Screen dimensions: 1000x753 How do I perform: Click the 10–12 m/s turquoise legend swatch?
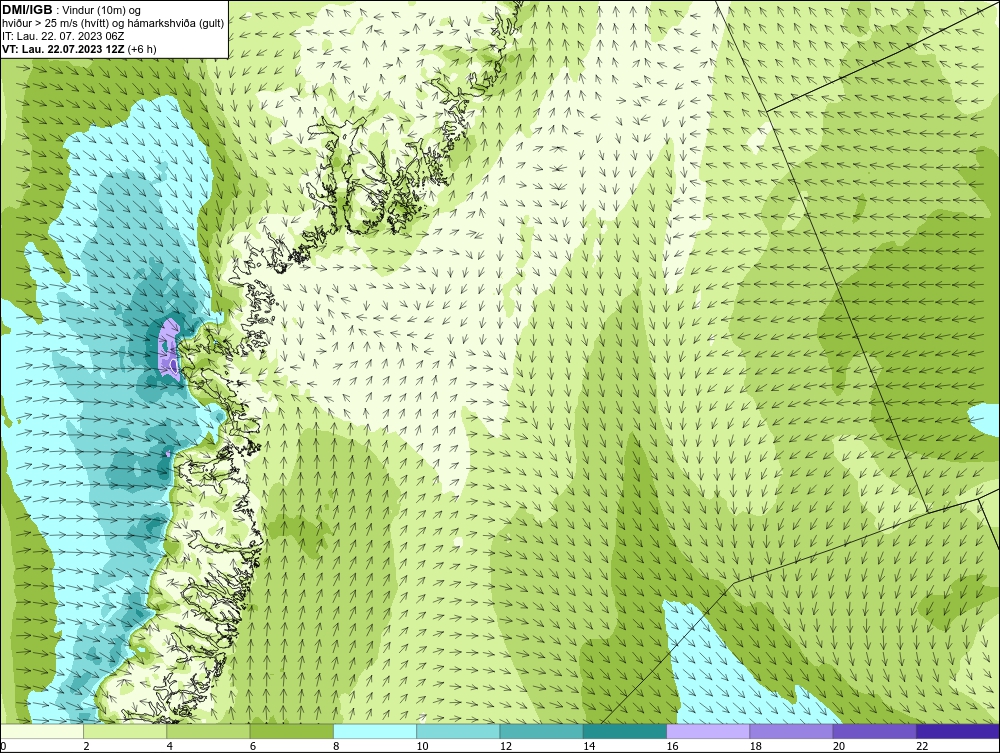click(458, 731)
